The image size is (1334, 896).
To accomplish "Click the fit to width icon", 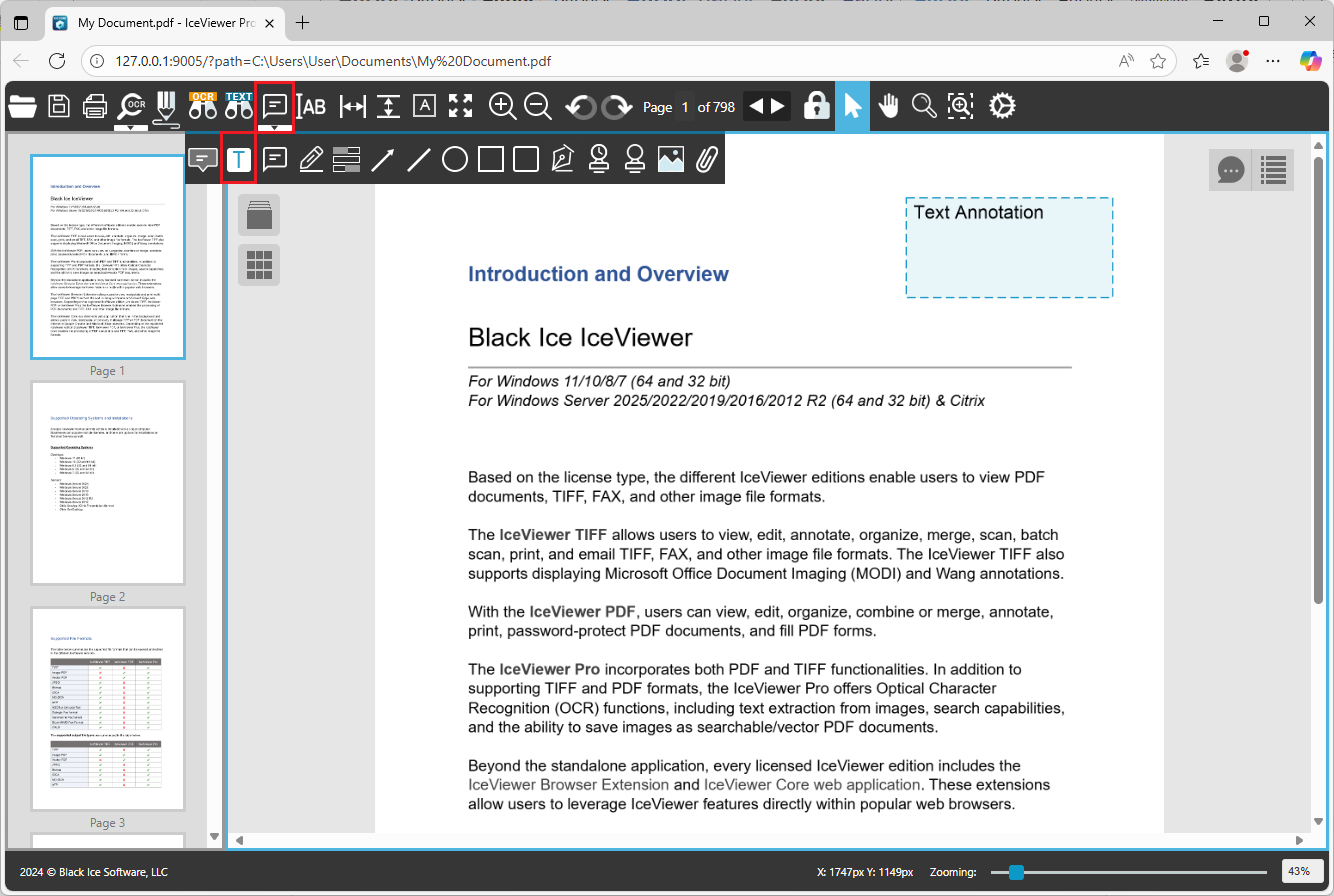I will coord(352,106).
